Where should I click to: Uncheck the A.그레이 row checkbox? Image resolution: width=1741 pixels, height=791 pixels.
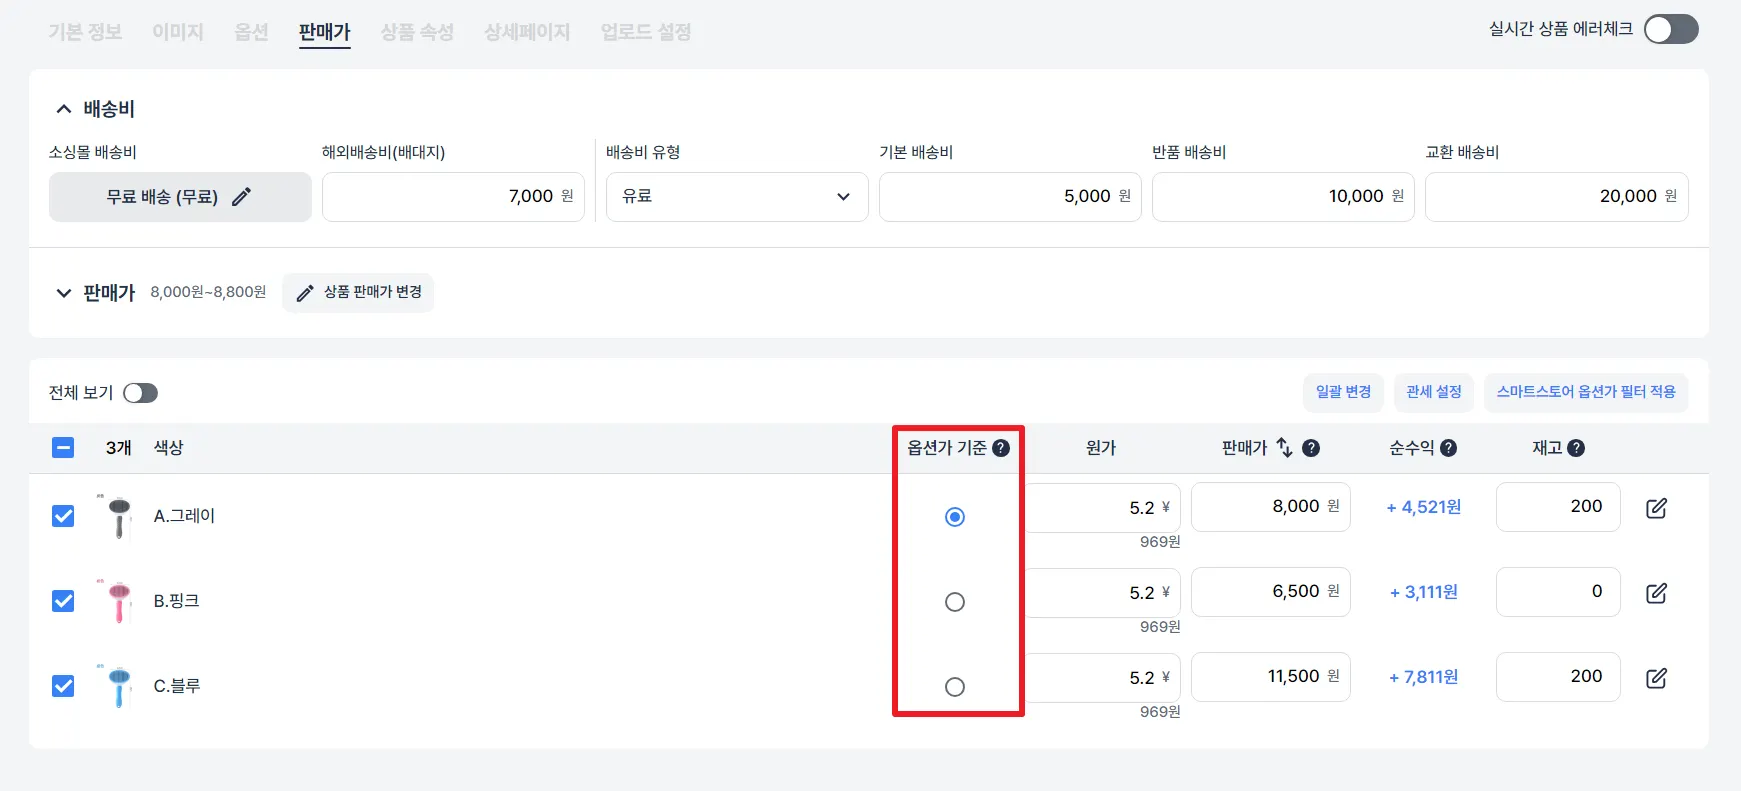[x=63, y=516]
